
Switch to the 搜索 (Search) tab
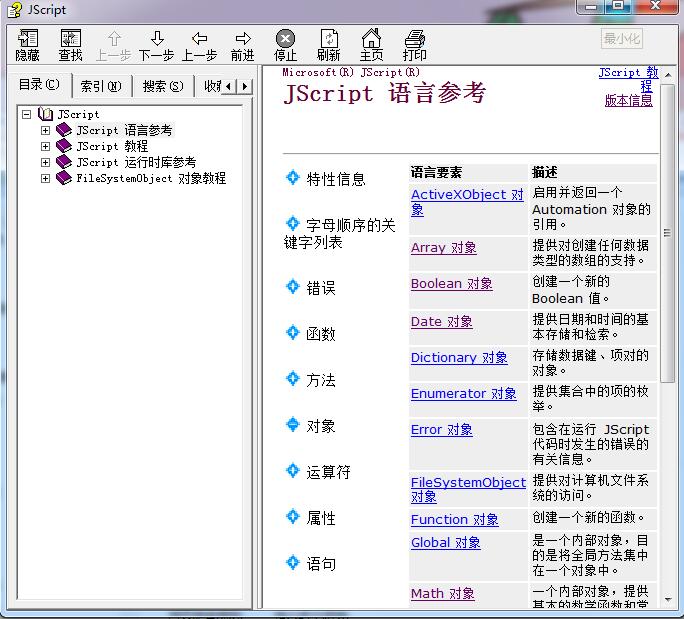162,86
